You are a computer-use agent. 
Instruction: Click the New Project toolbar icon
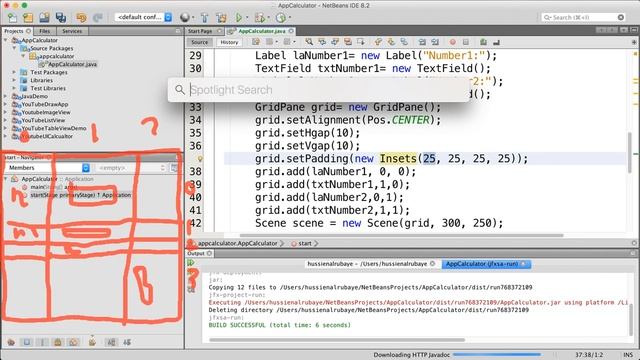tap(28, 18)
